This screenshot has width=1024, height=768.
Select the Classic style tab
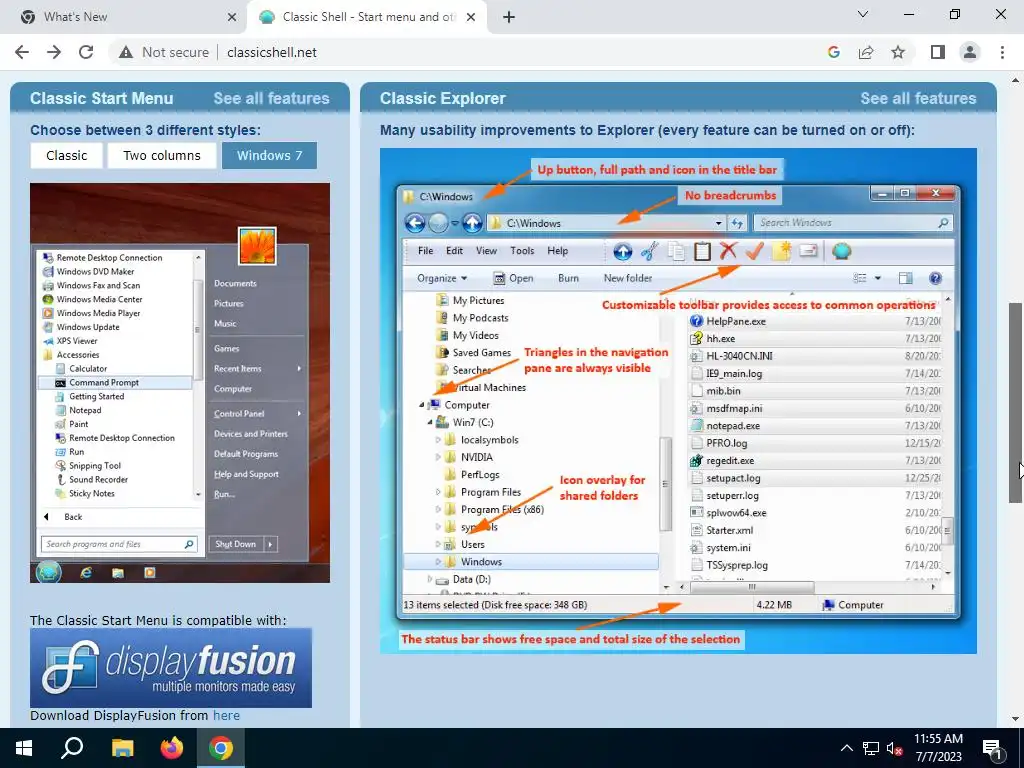pos(67,155)
